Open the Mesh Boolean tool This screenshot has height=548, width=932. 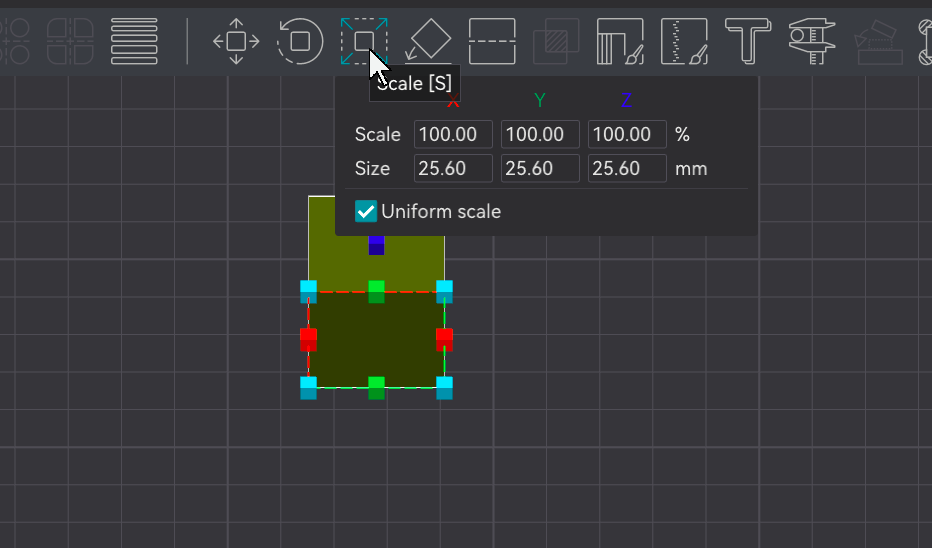click(556, 42)
